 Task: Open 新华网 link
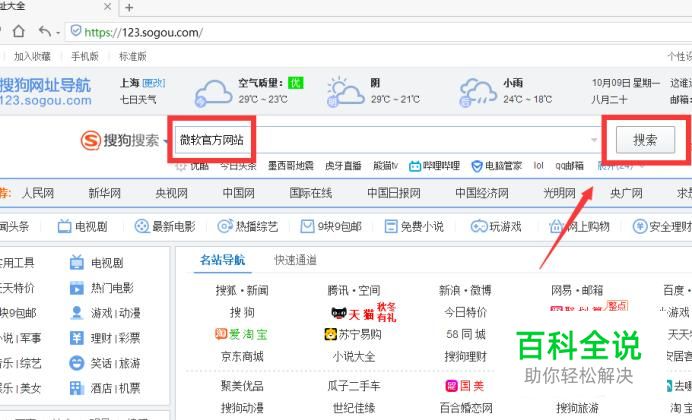pos(105,193)
